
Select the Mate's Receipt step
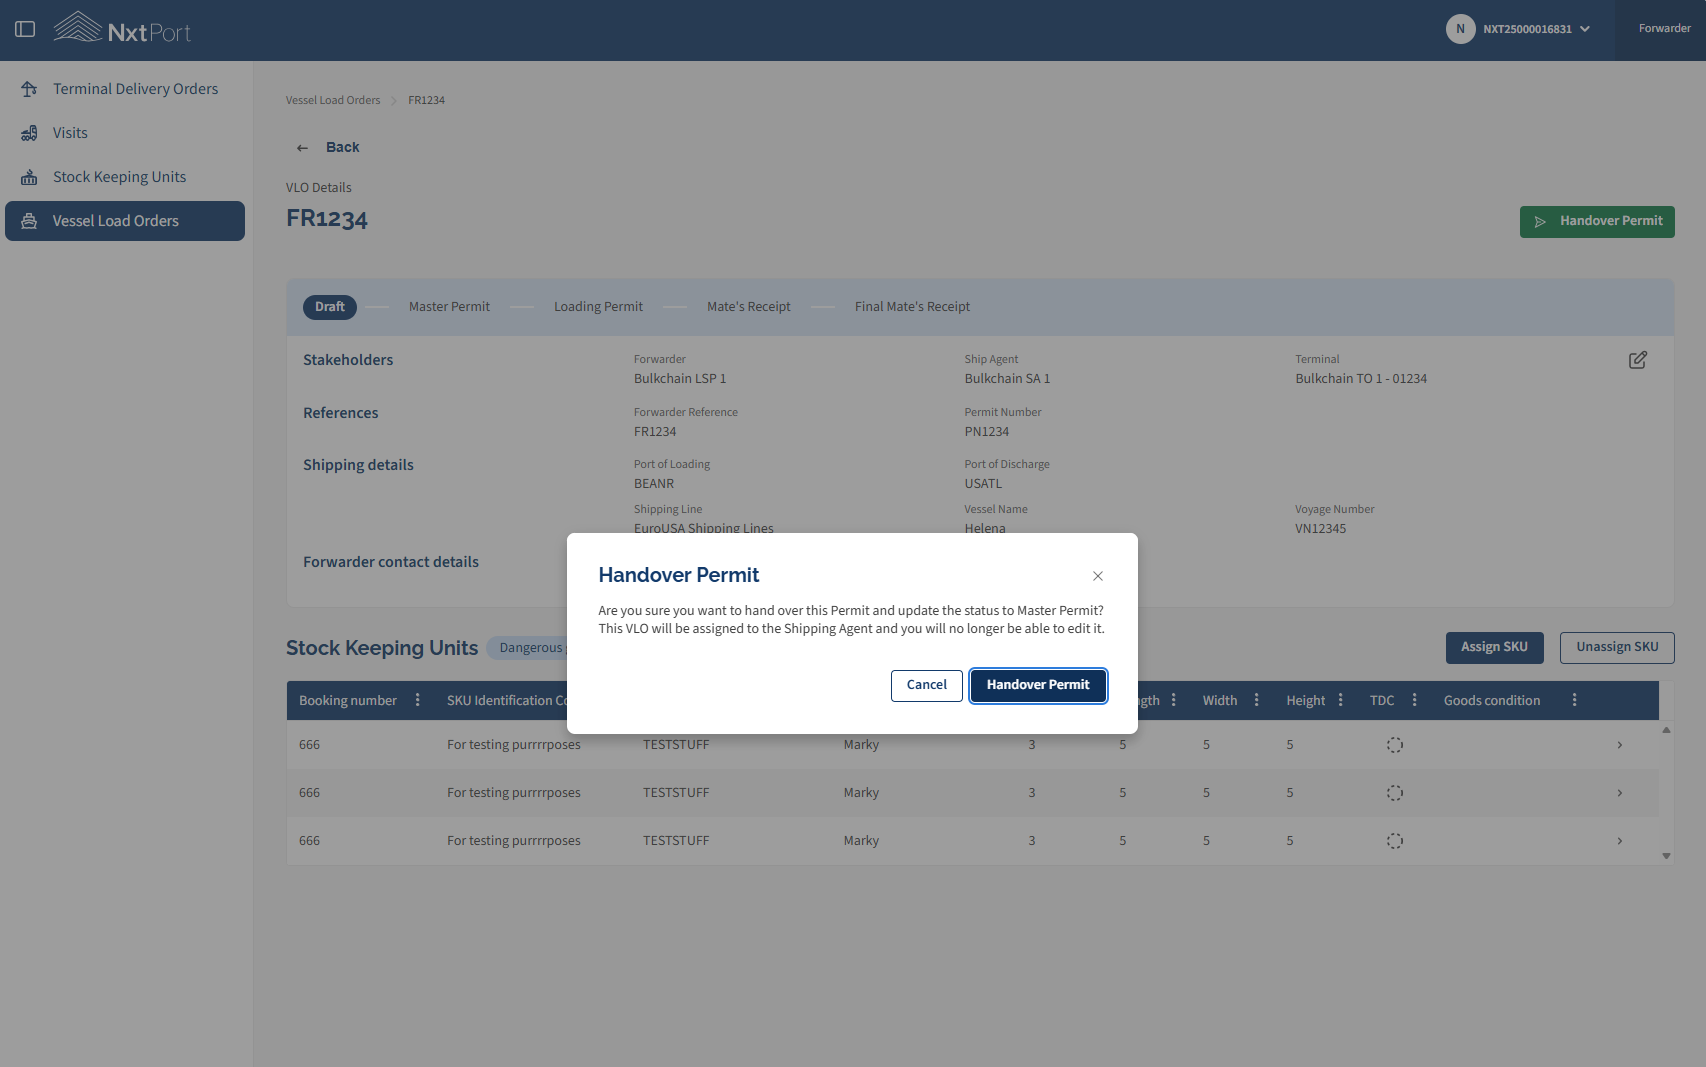pos(748,307)
